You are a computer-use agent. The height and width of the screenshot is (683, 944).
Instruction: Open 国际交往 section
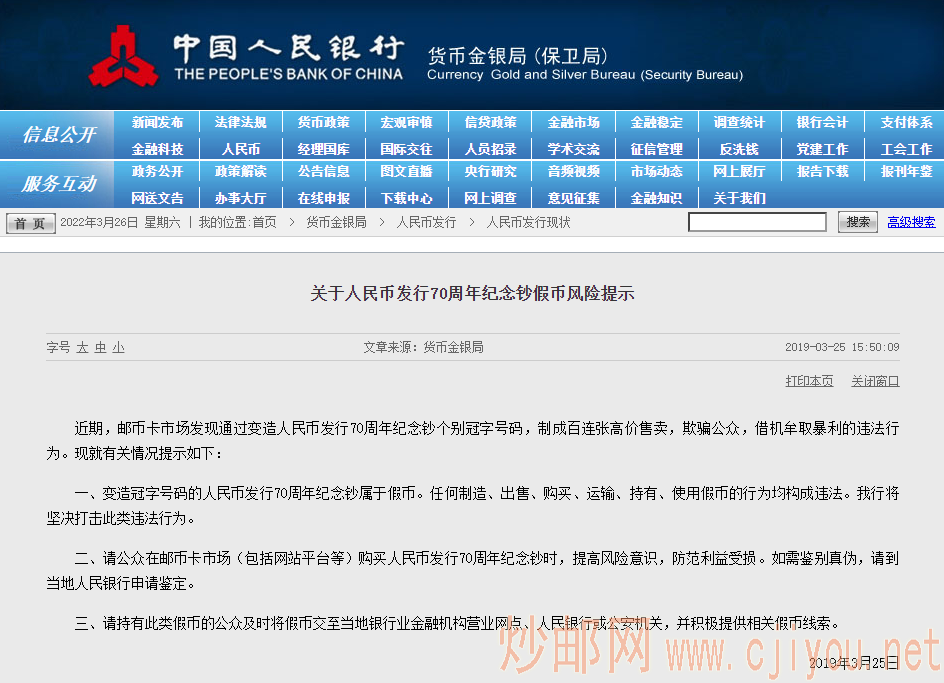click(x=406, y=149)
